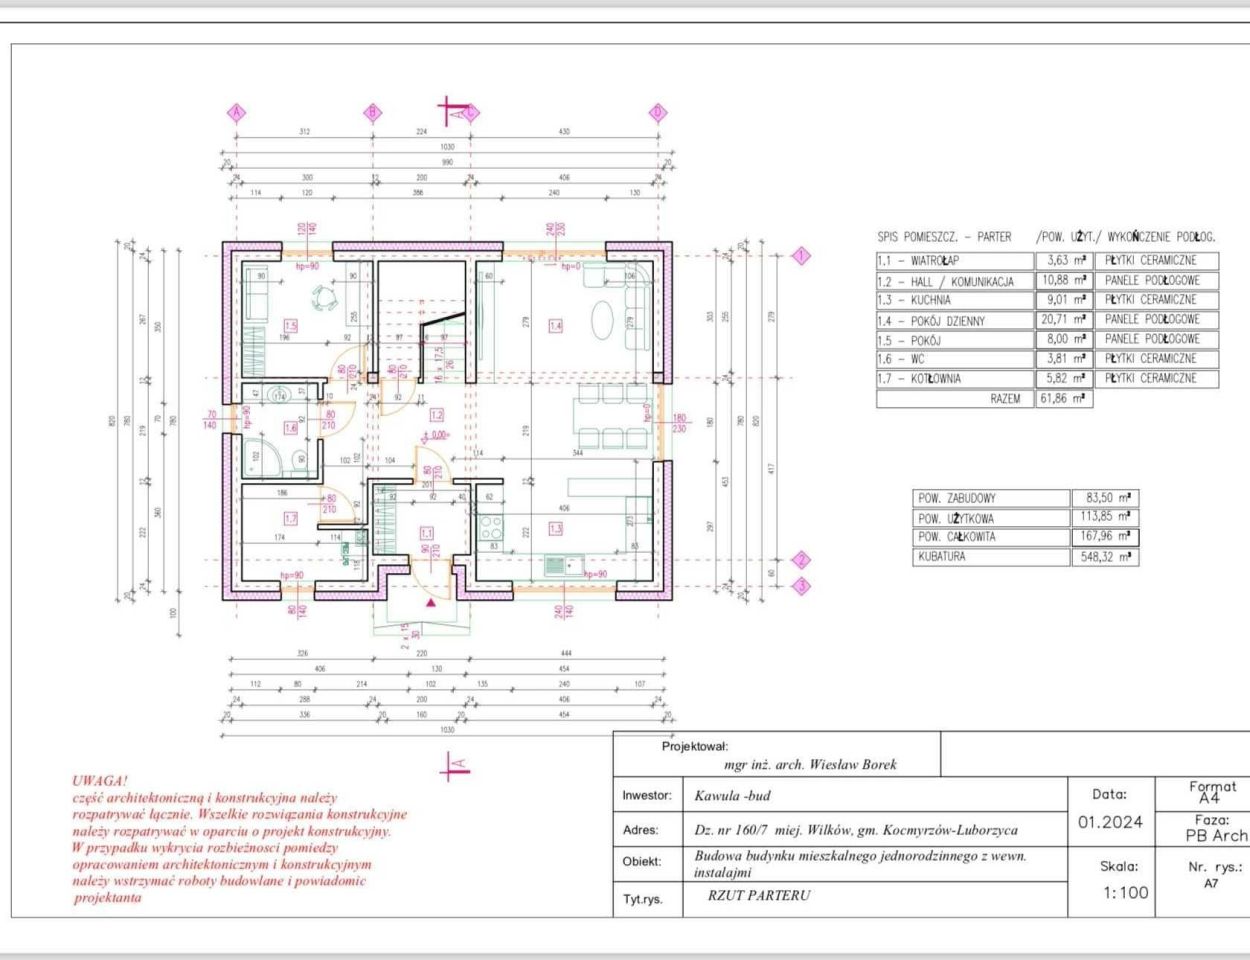The width and height of the screenshot is (1250, 960).
Task: Select the area value '5,82 m²'
Action: pyautogui.click(x=1065, y=379)
